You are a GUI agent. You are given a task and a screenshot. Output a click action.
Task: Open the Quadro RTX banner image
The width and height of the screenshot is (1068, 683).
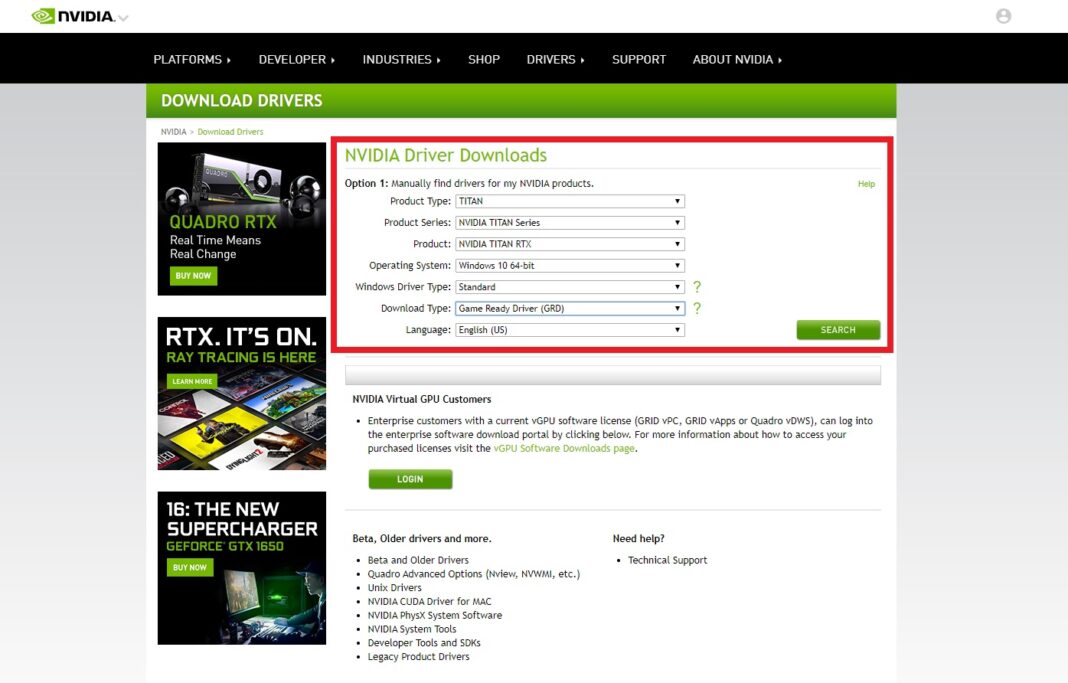coord(242,219)
